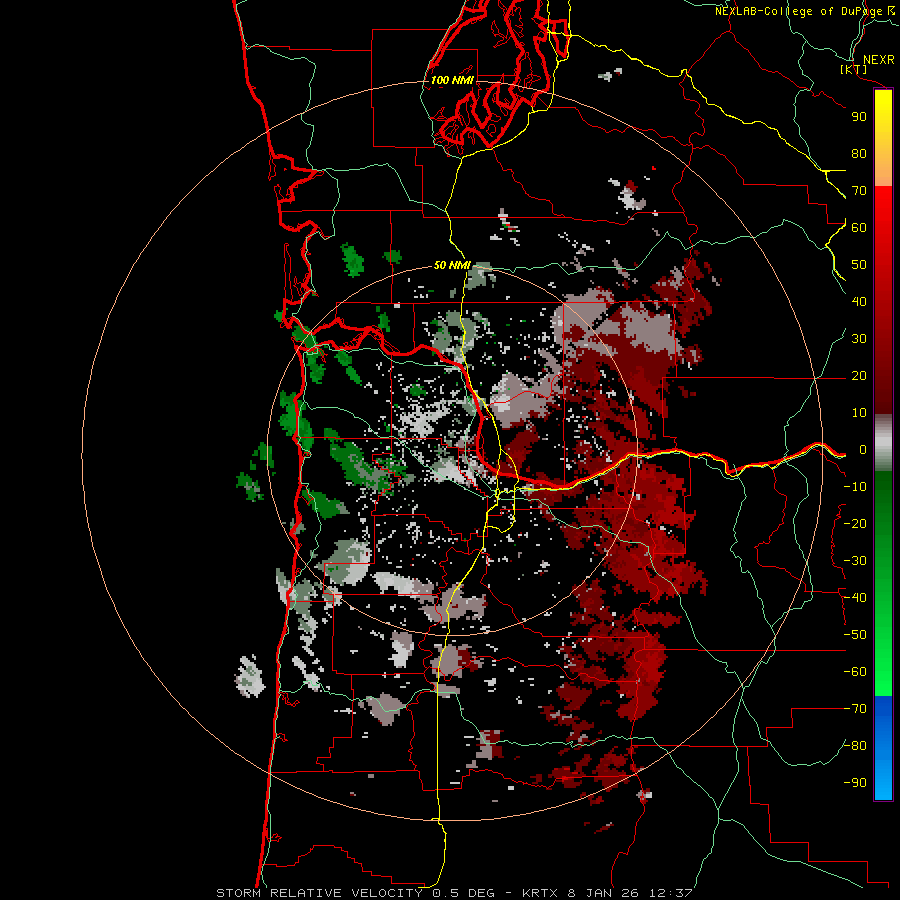This screenshot has height=900, width=900.
Task: Click the "-20" value on the velocity scale
Action: [x=855, y=523]
